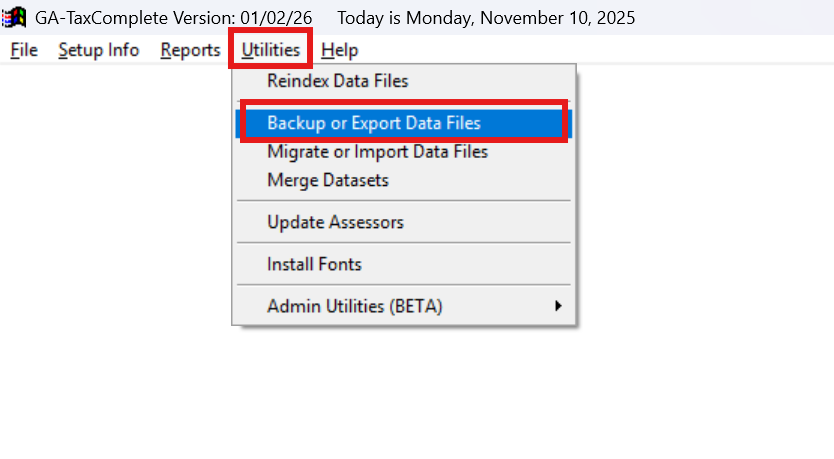Select Migrate or Import Data Files
Screen dimensions: 834x459
pyautogui.click(x=377, y=152)
